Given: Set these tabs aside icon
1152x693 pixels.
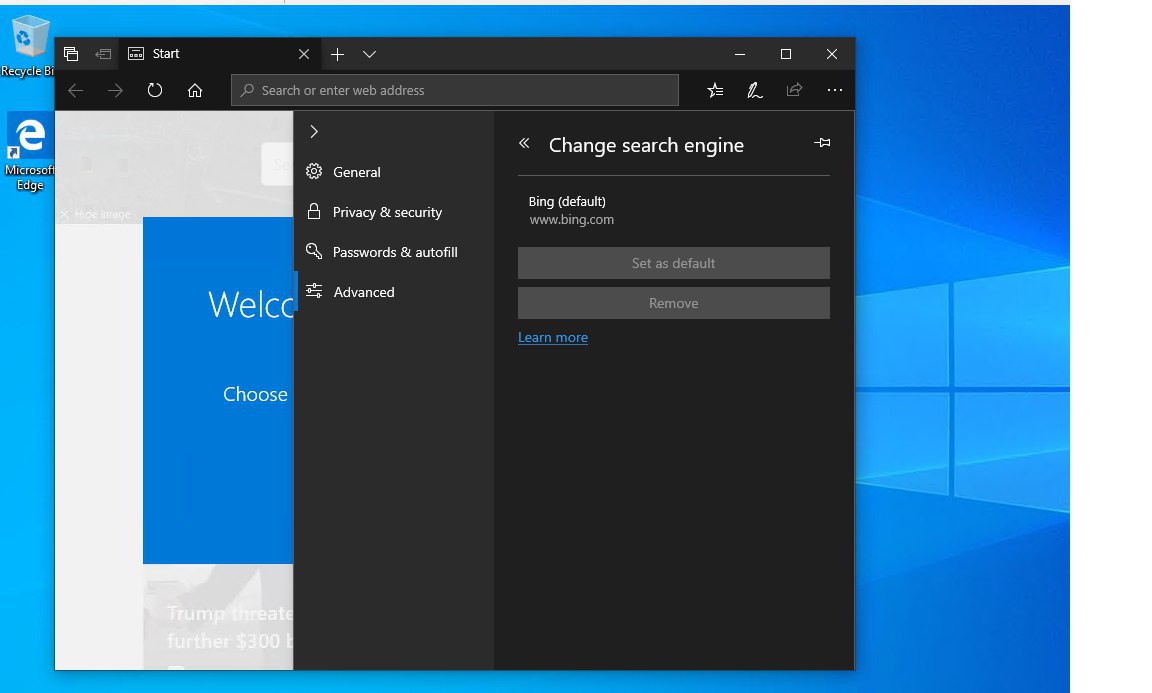Looking at the screenshot, I should (103, 54).
